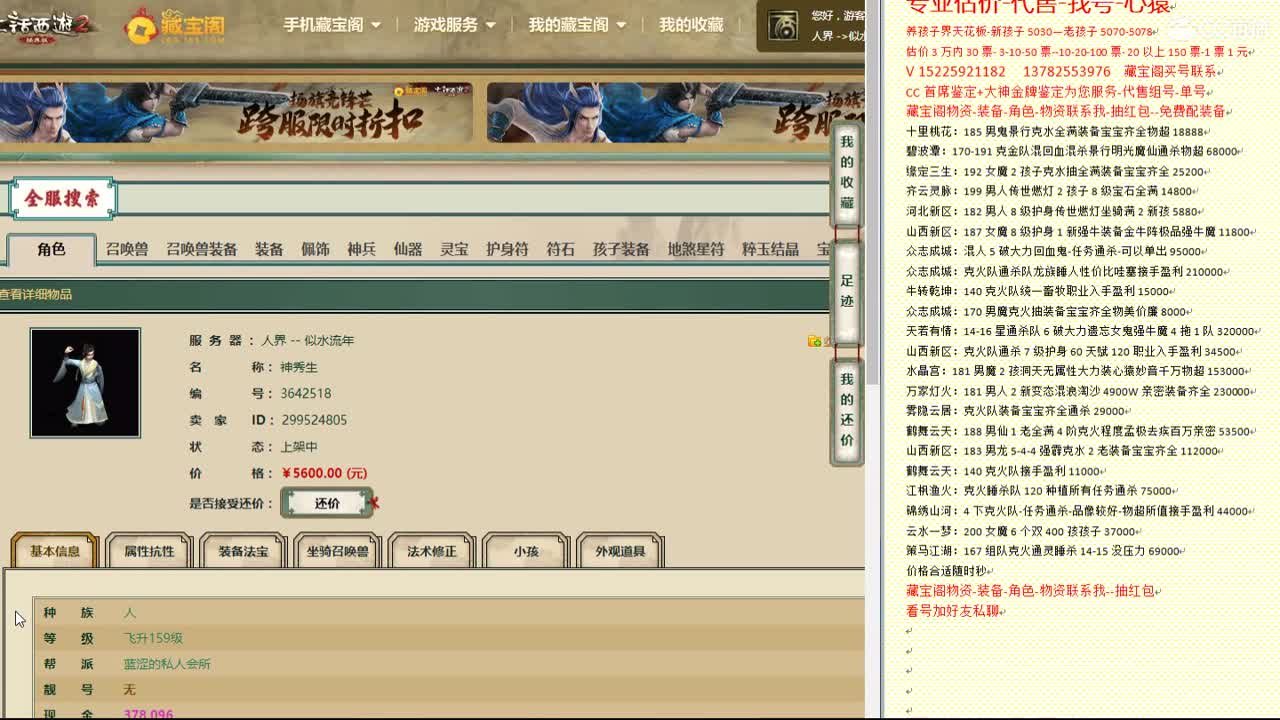Select the 召唤兽 category tab
Viewport: 1280px width, 720px height.
tap(127, 249)
